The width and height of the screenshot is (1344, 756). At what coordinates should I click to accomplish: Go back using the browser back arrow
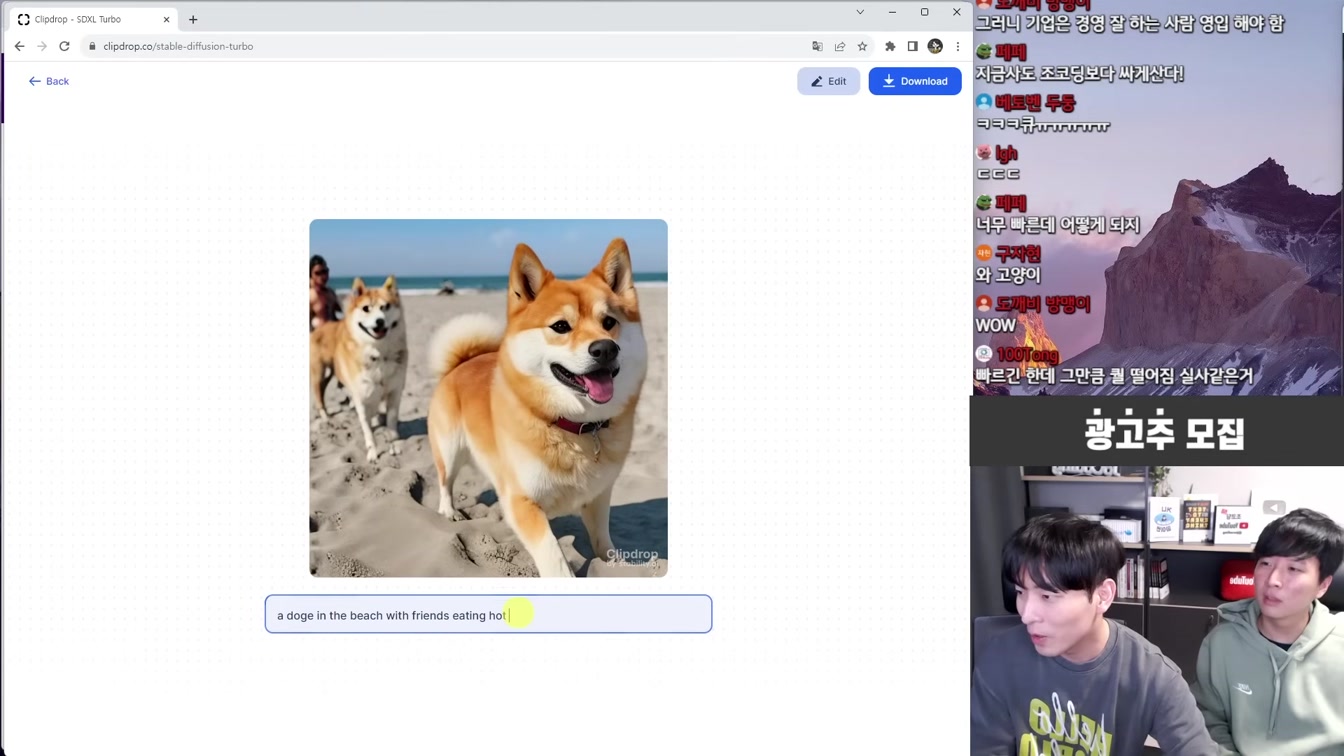tap(19, 46)
